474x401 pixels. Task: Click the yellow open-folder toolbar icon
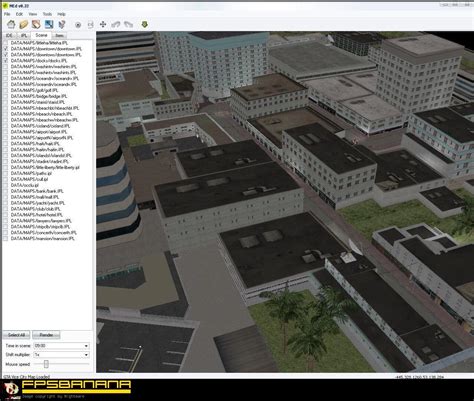click(x=24, y=24)
